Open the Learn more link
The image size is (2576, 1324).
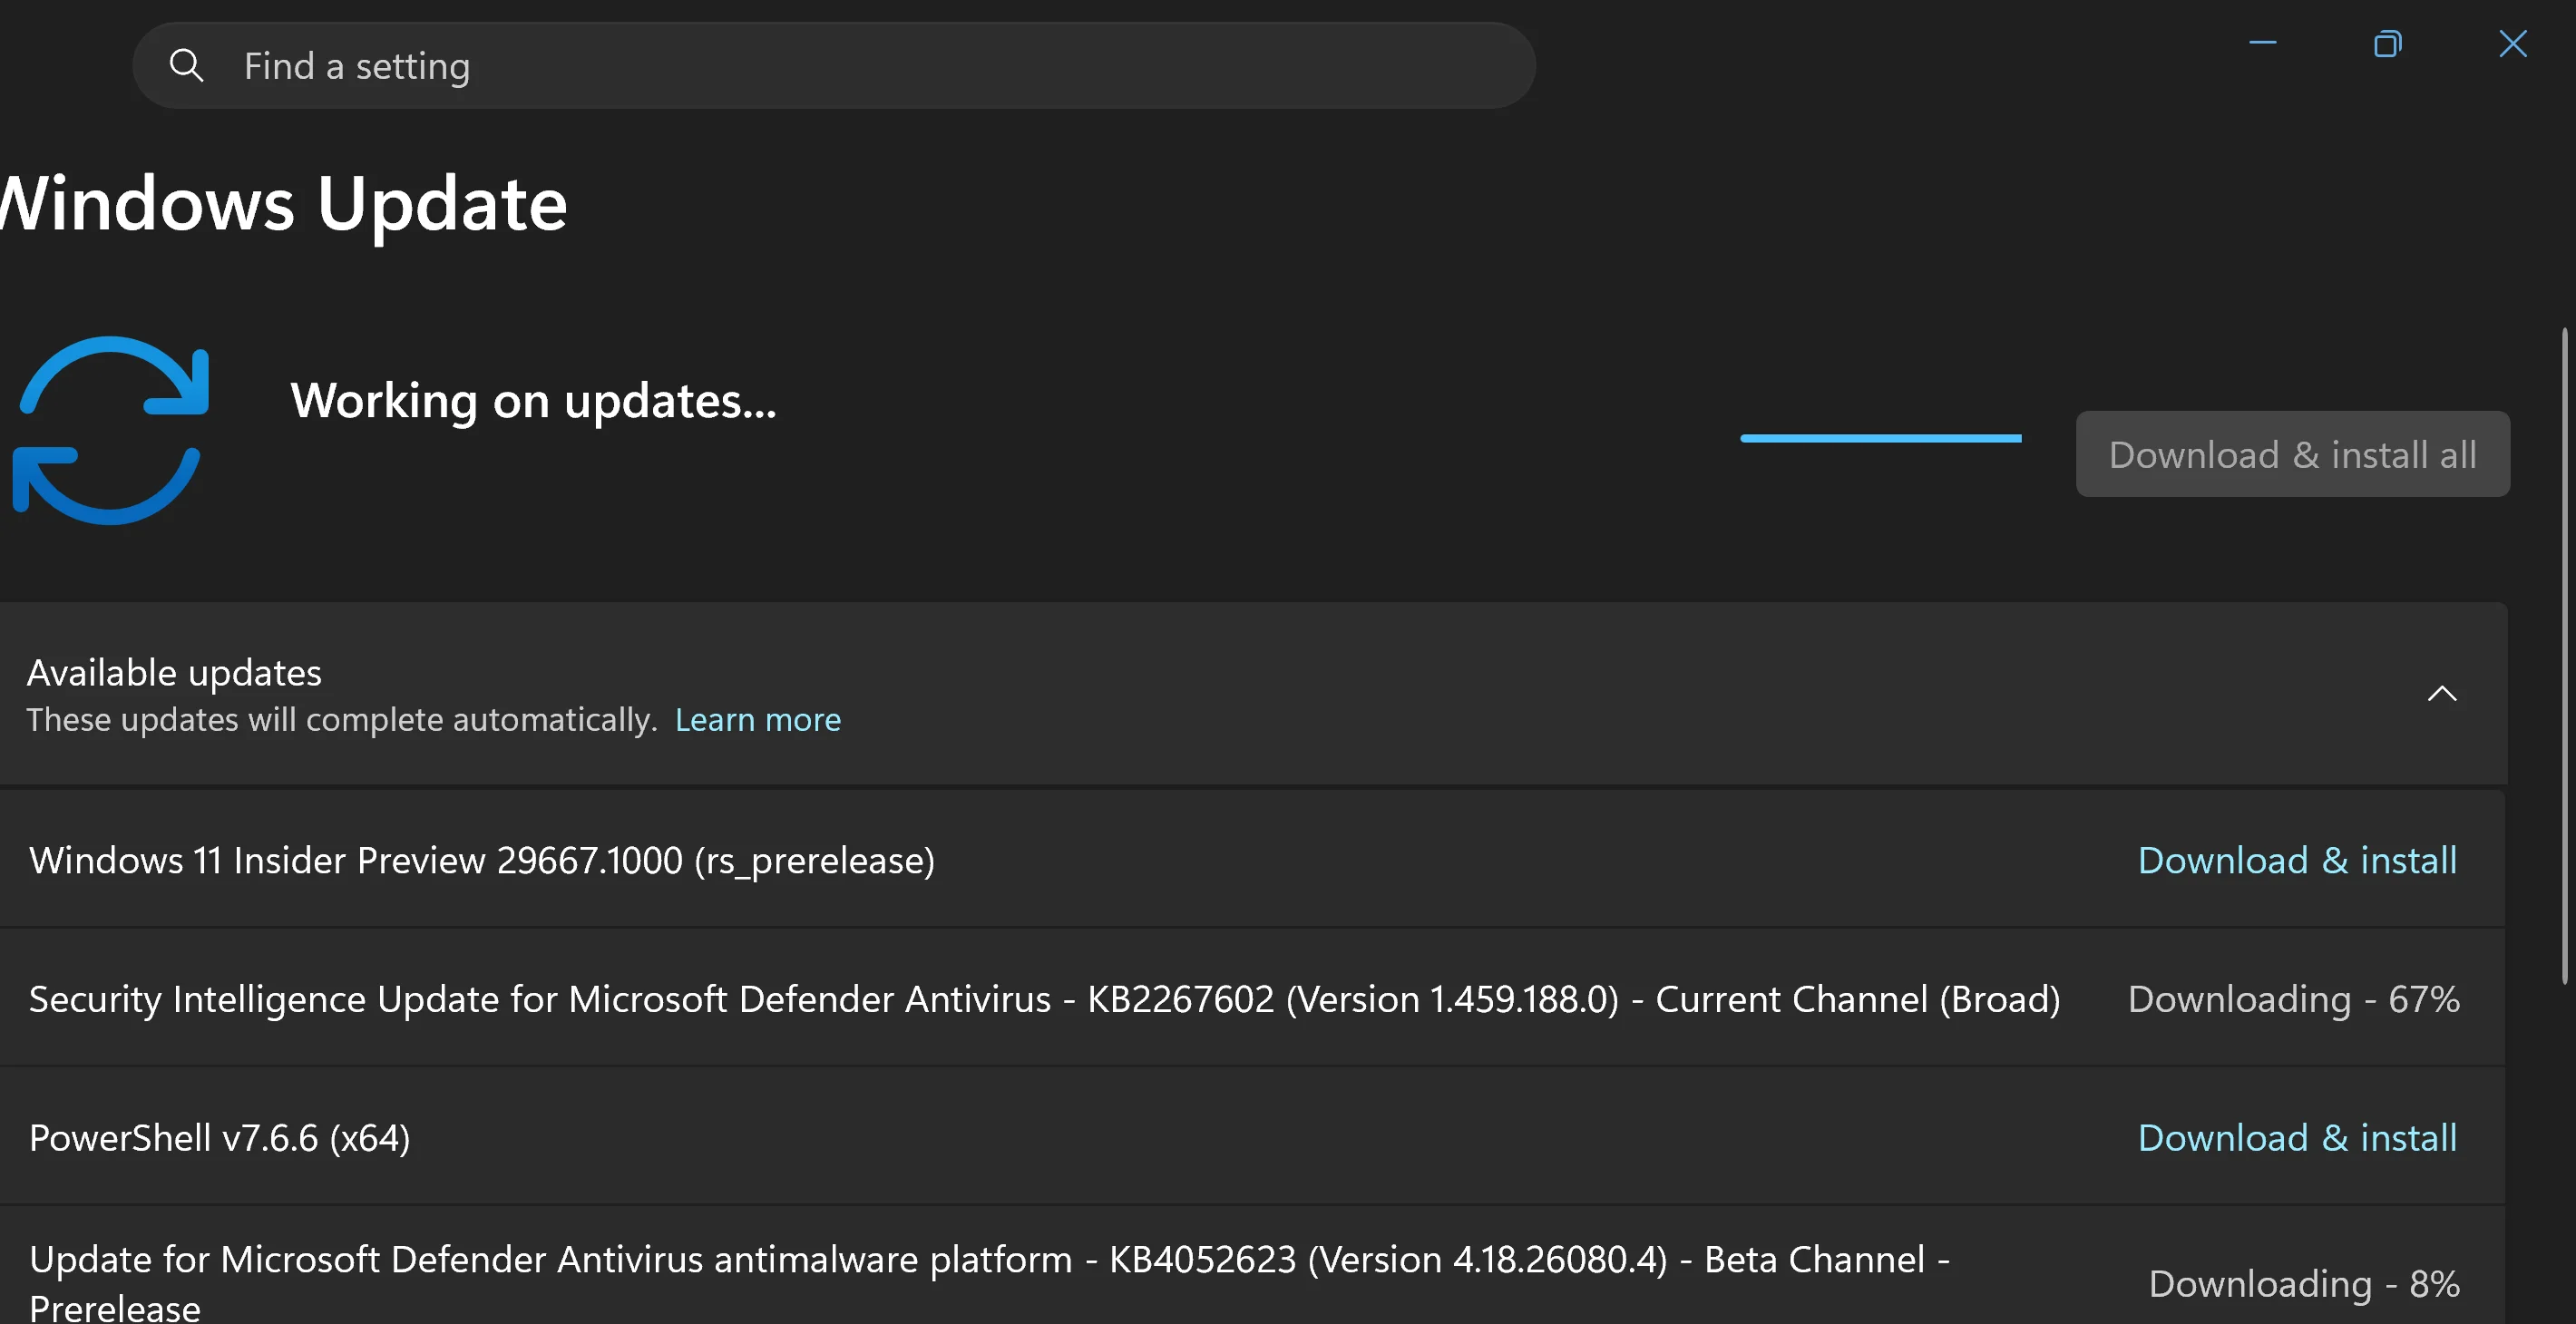pos(758,720)
